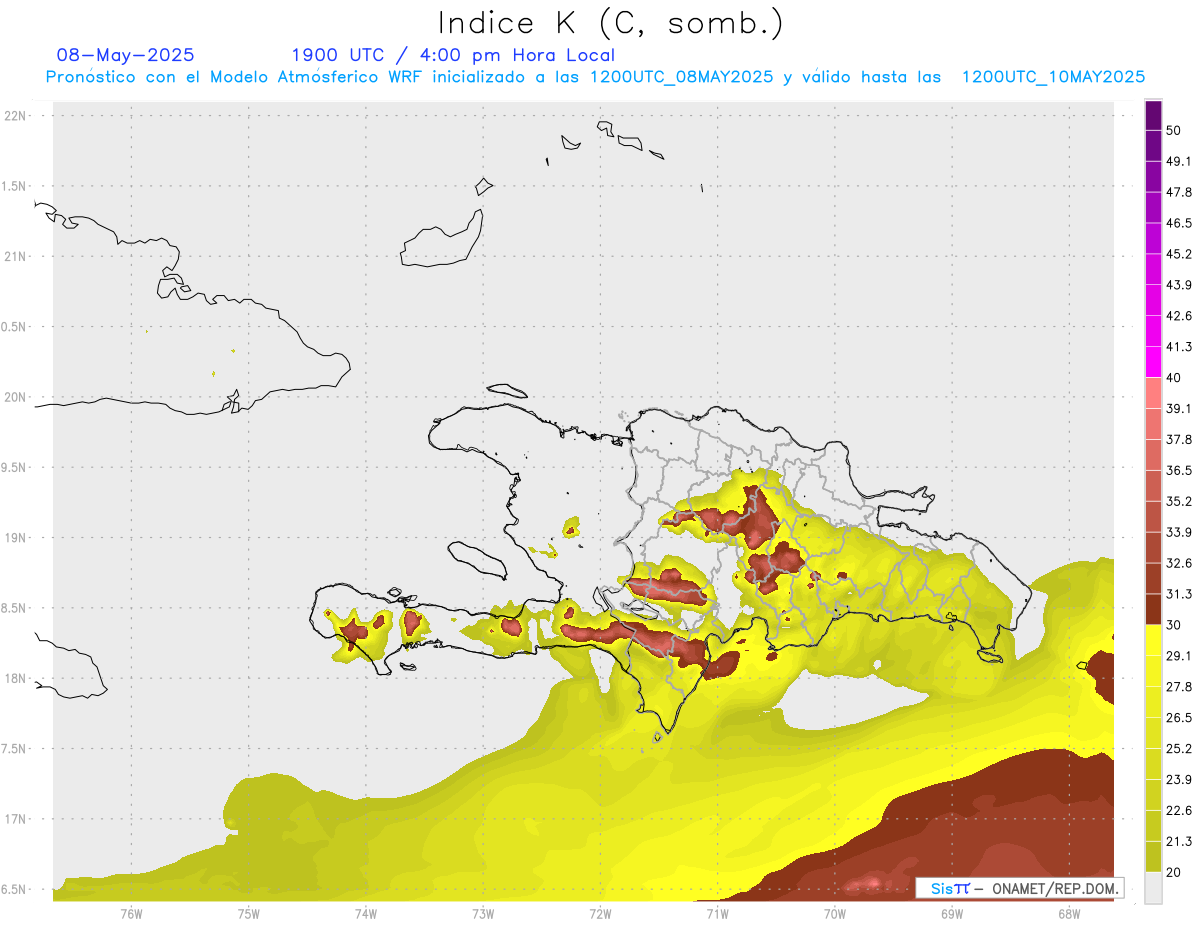The width and height of the screenshot is (1200, 927).
Task: Click the "21N" latitude label
Action: (x=15, y=257)
